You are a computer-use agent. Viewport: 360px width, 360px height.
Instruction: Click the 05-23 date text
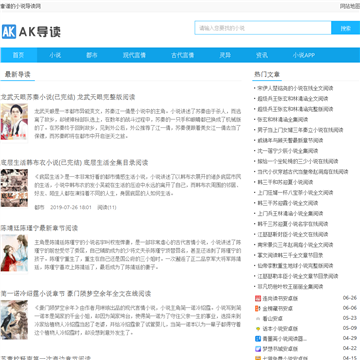coord(350,318)
